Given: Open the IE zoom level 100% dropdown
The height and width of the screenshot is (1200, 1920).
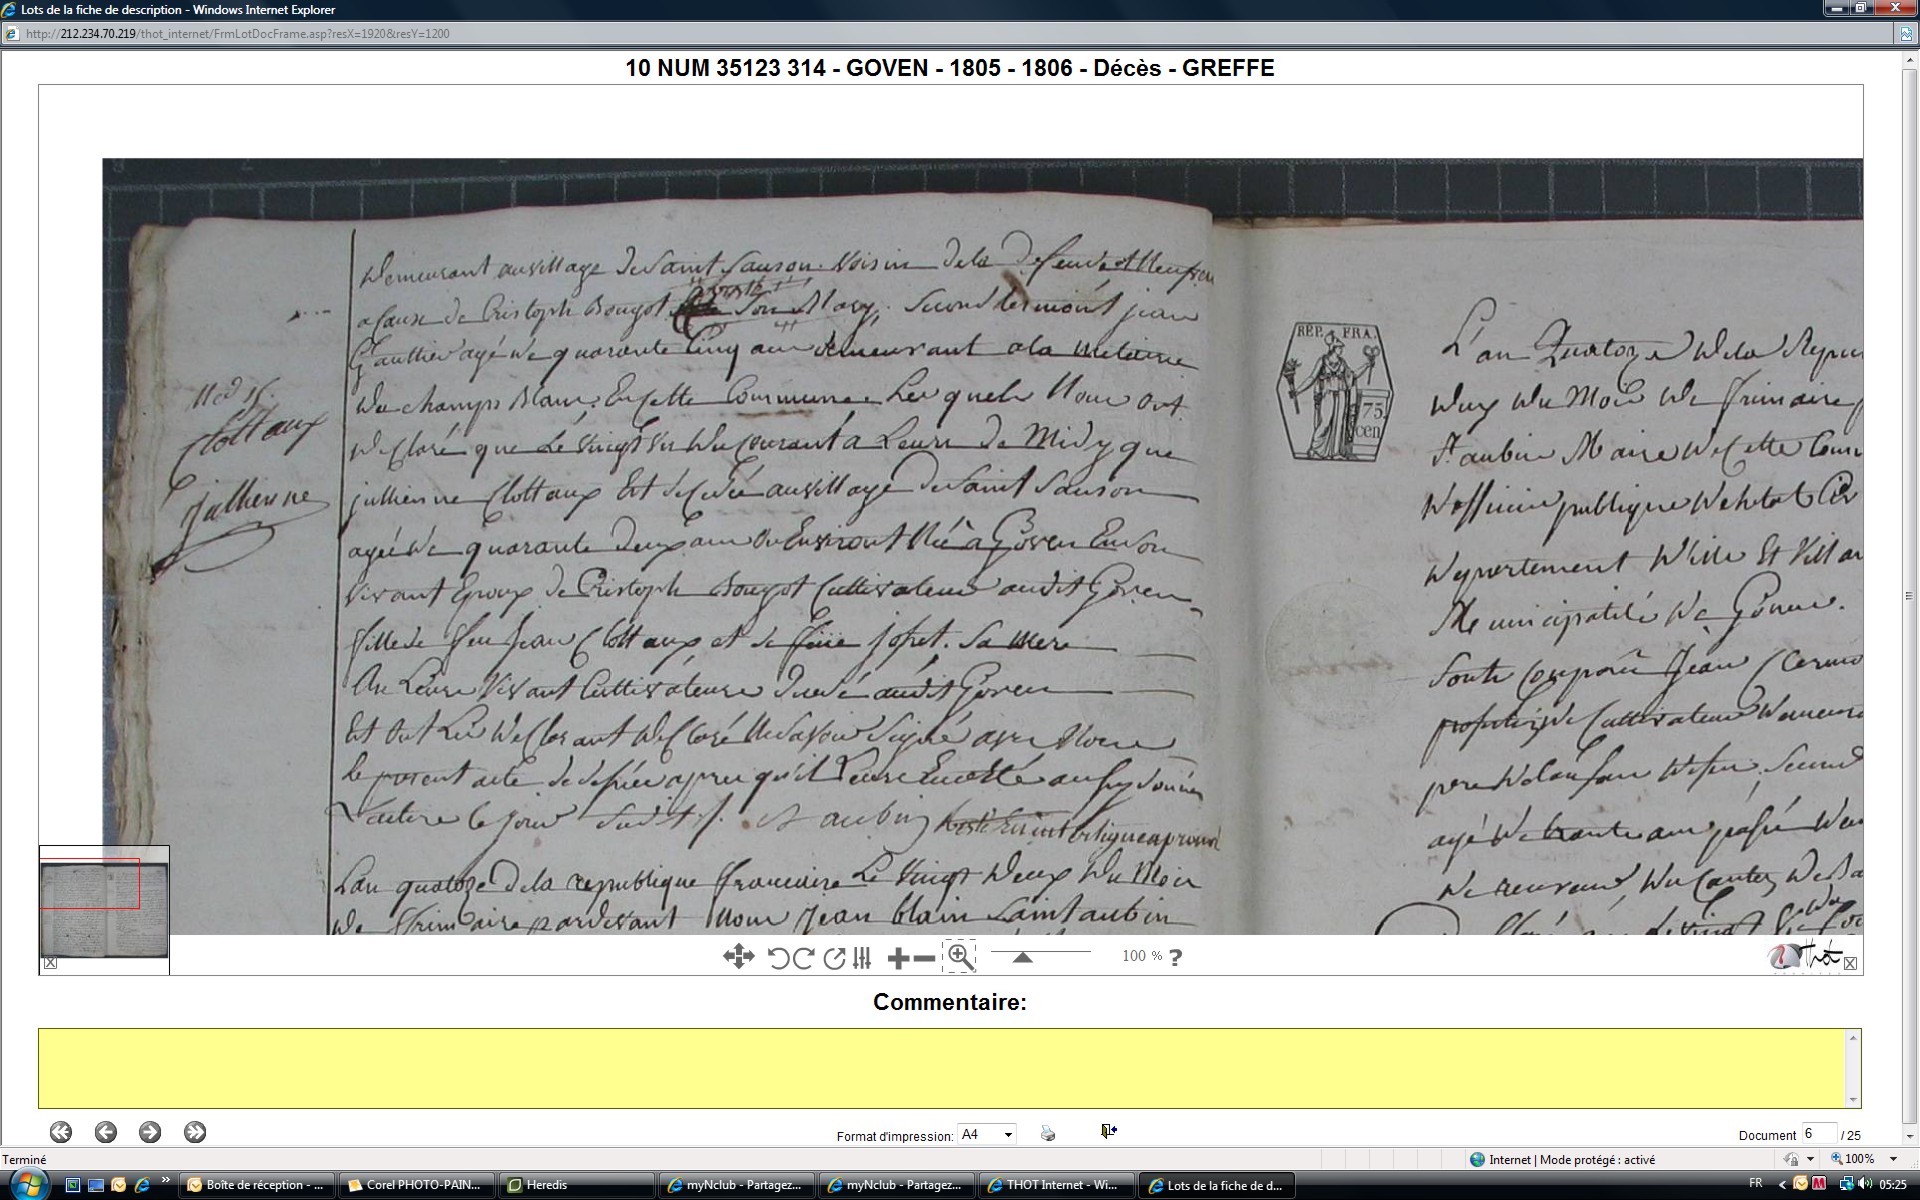Looking at the screenshot, I should (1893, 1159).
